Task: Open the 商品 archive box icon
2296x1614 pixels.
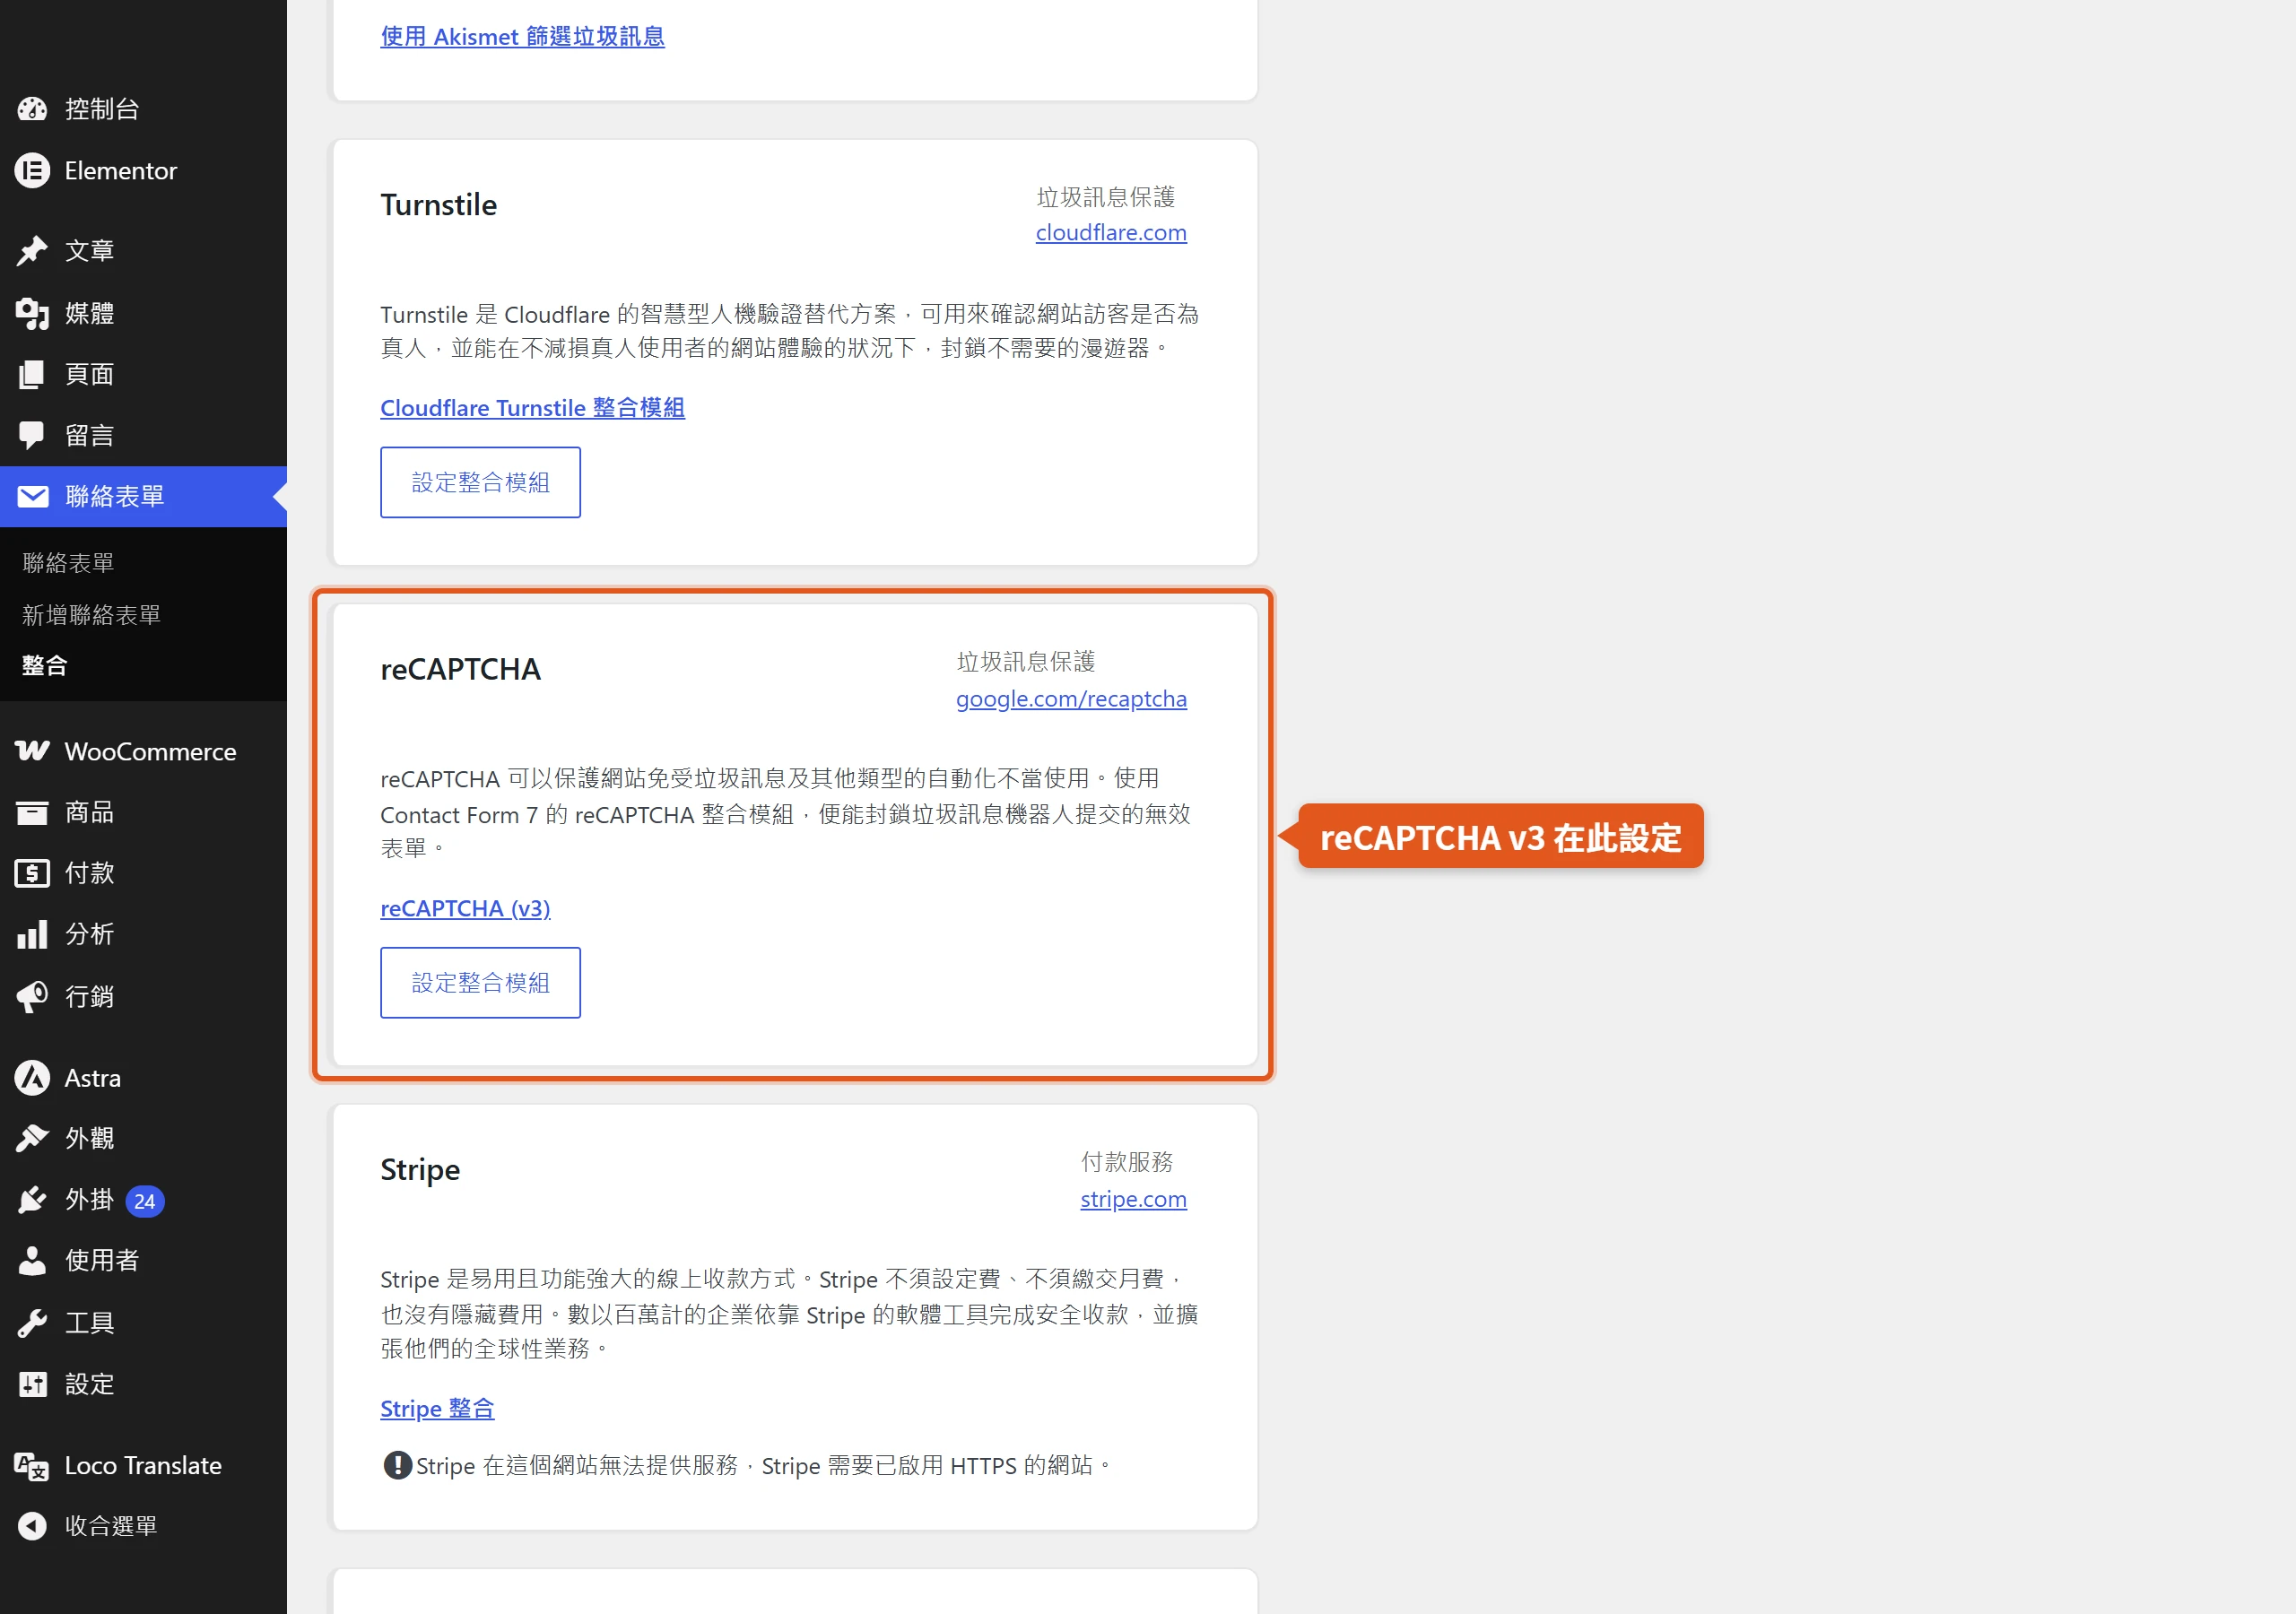Action: click(x=32, y=812)
